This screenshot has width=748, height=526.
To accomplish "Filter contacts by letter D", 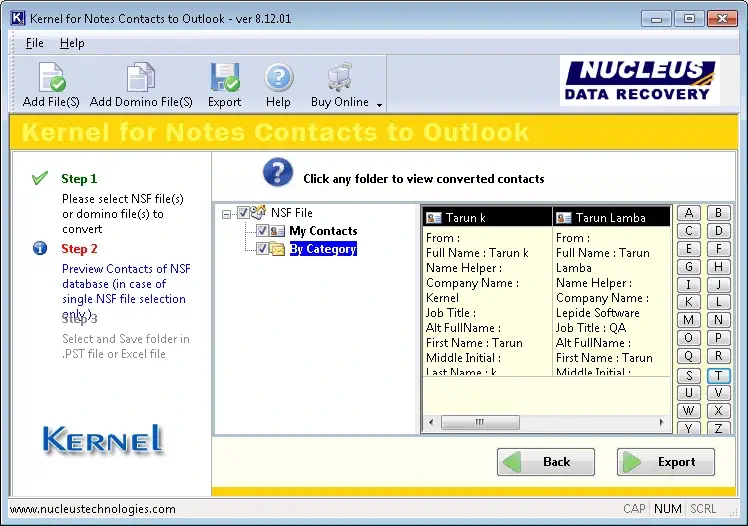I will [x=718, y=231].
